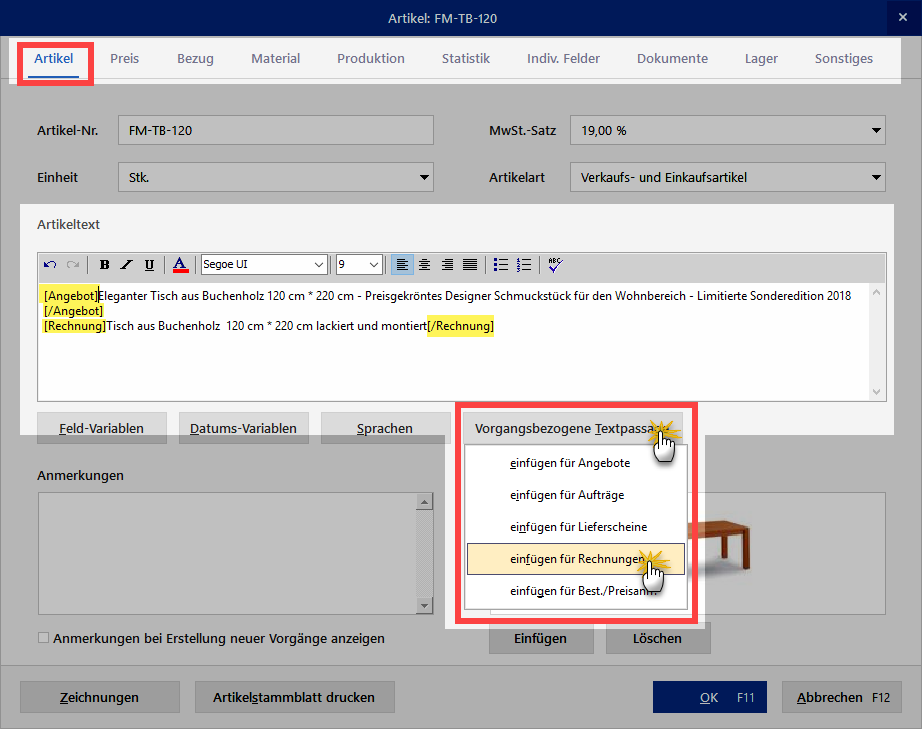Redo the last edit in Artikeltext toolbar
922x729 pixels.
pos(73,265)
